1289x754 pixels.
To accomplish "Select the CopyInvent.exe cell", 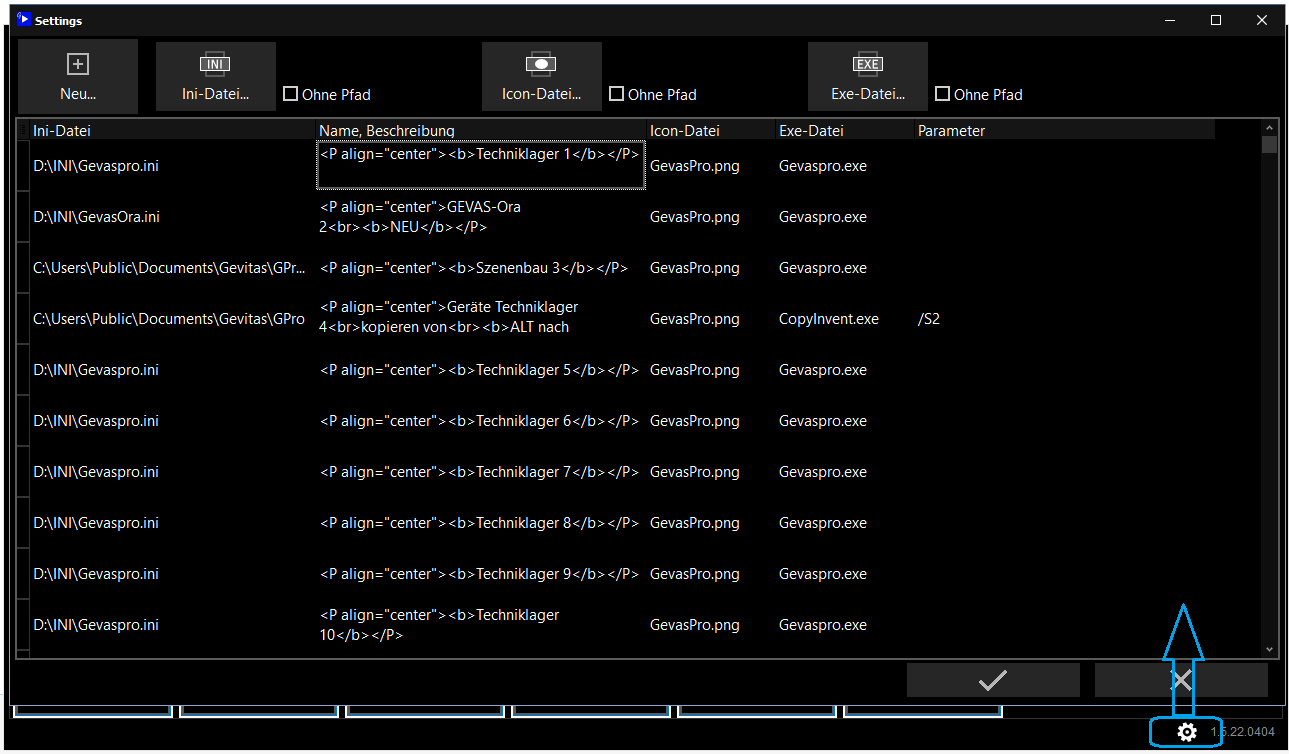I will click(x=845, y=319).
